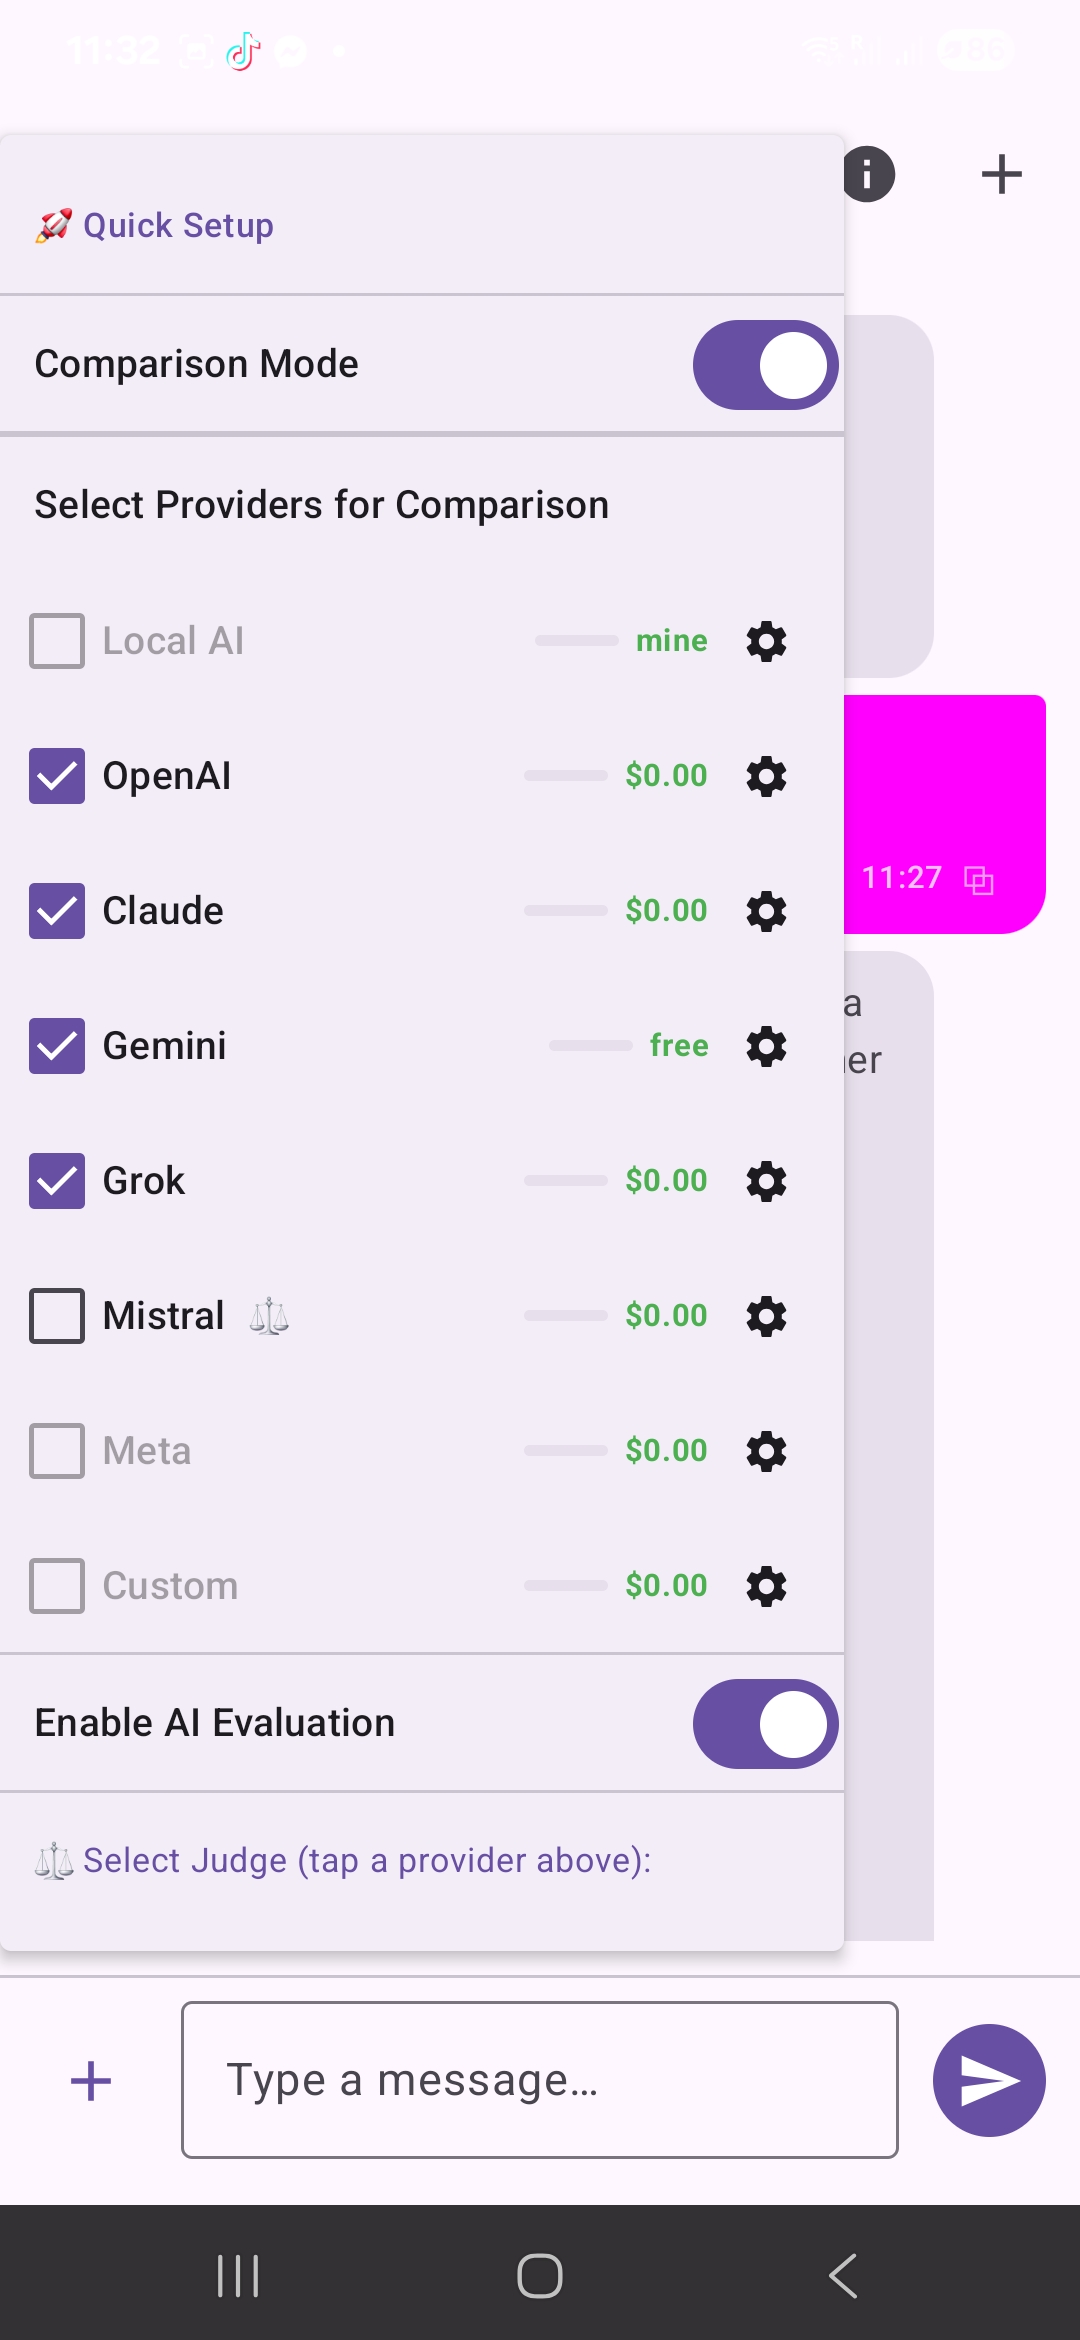1080x2340 pixels.
Task: Check the Mistral provider checkbox
Action: [57, 1316]
